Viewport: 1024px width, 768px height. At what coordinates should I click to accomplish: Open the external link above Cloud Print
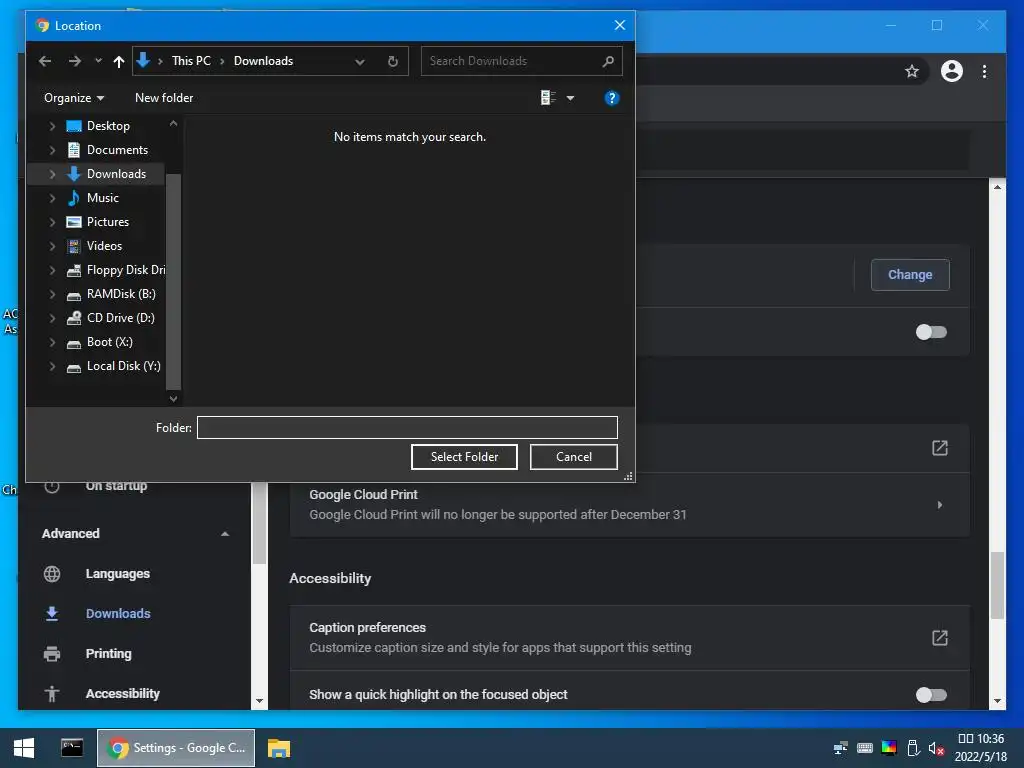pyautogui.click(x=940, y=448)
